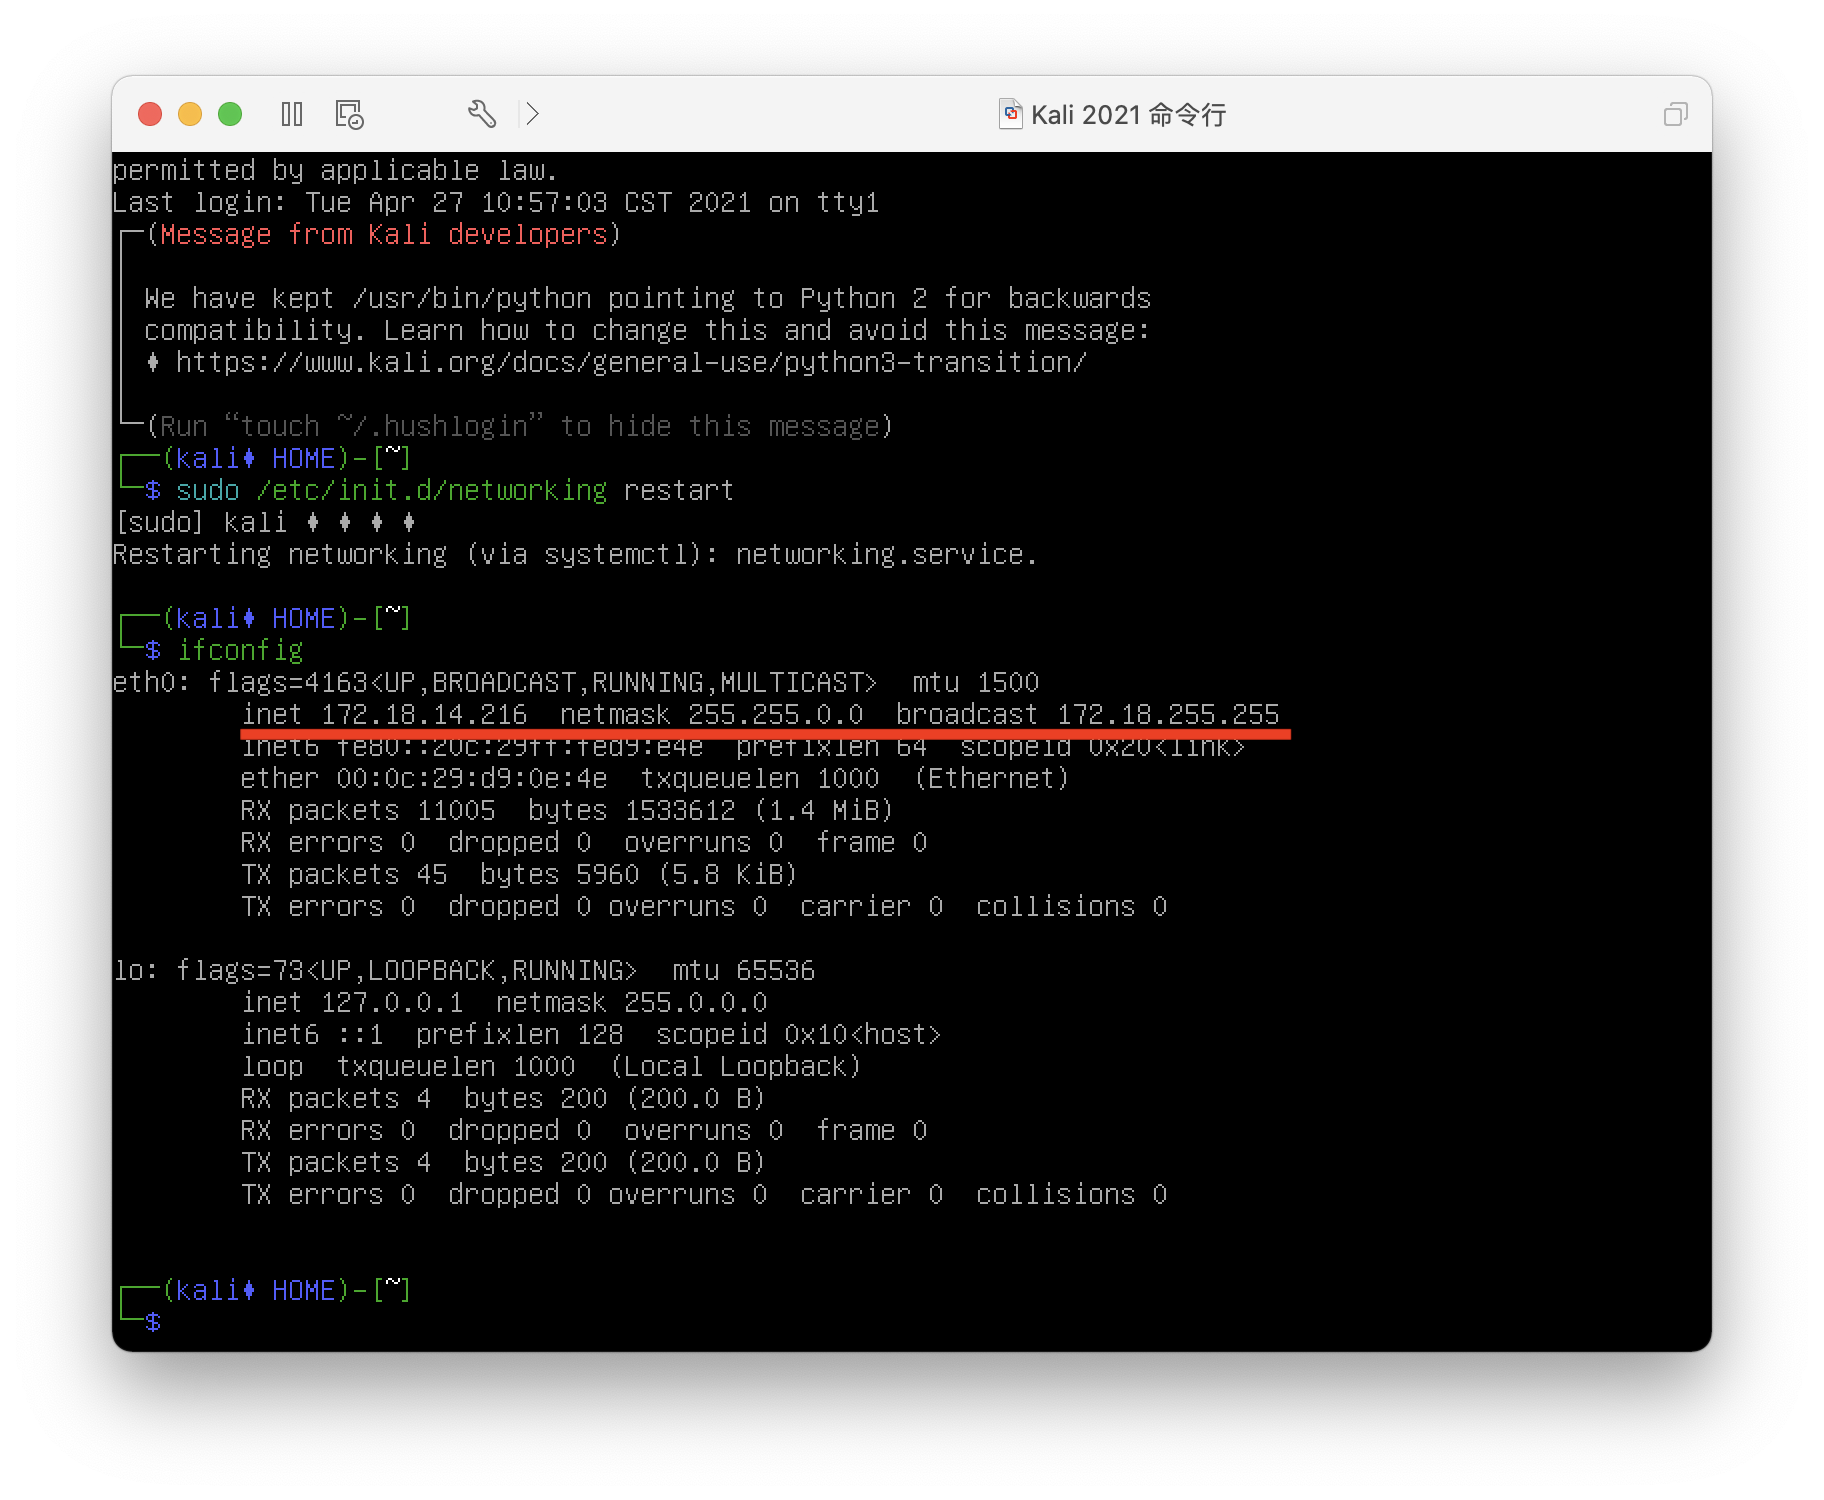
Task: Enter single window mode icon
Action: point(1675,114)
